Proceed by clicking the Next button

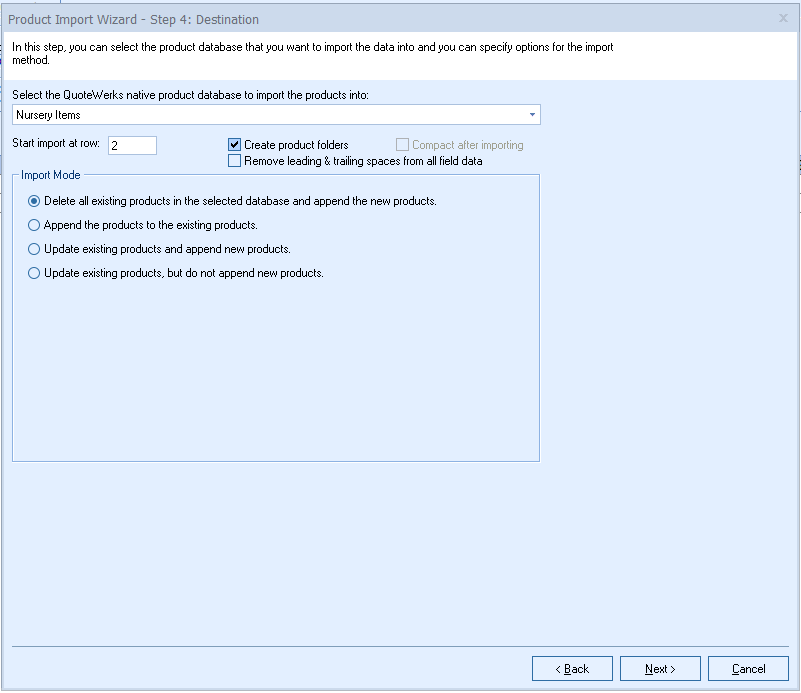click(660, 669)
